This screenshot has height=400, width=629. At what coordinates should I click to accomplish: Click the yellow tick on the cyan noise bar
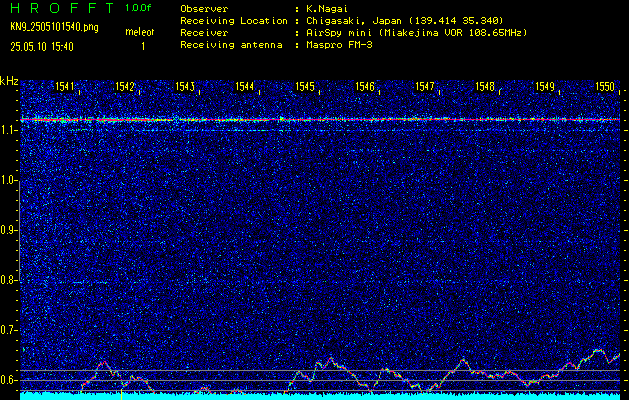click(x=121, y=394)
